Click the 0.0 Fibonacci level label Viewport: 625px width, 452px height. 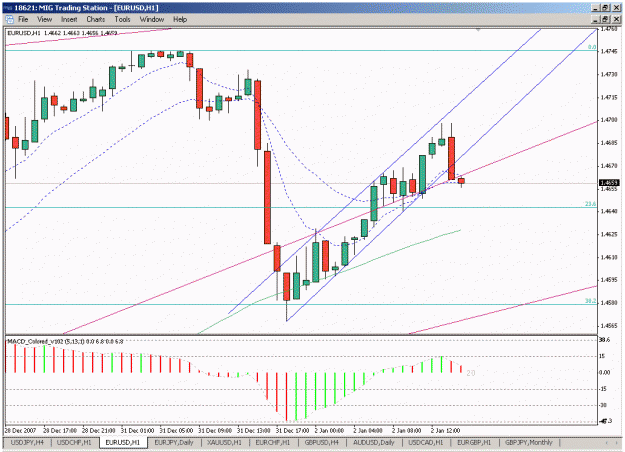[592, 47]
